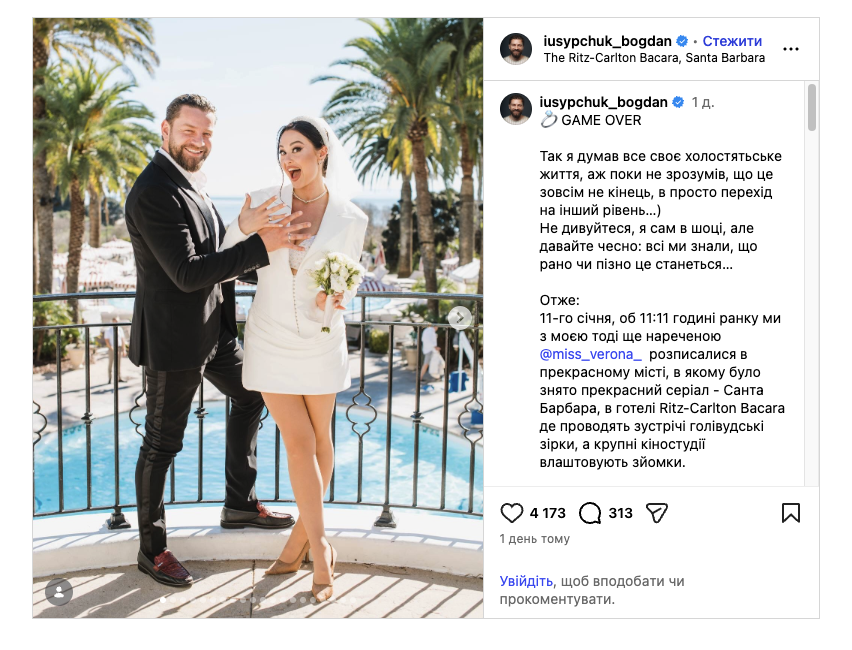Click the caption author avatar

pyautogui.click(x=516, y=109)
